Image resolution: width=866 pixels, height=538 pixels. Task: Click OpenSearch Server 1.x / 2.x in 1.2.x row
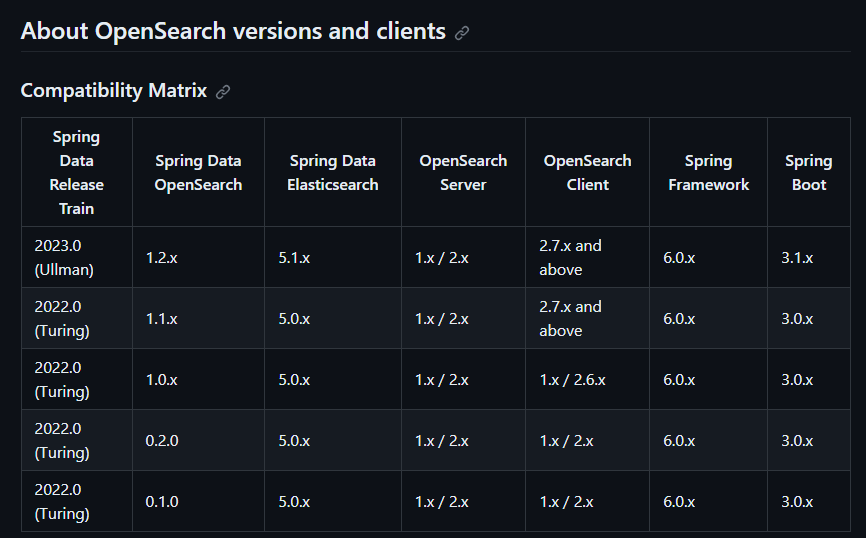pyautogui.click(x=463, y=257)
